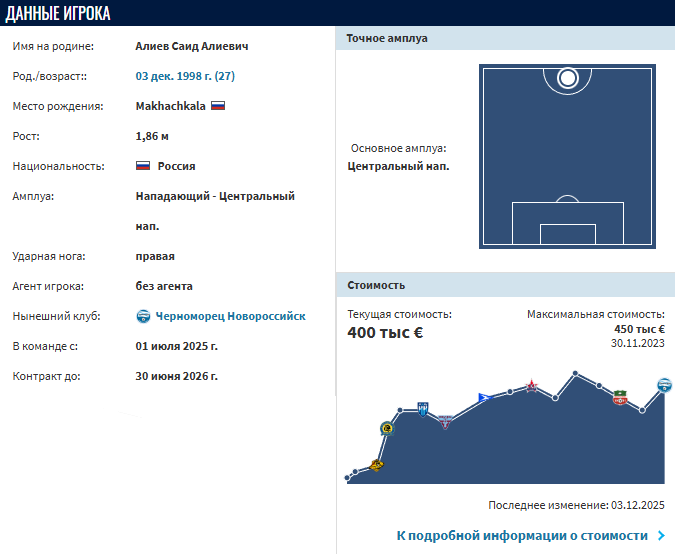675x554 pixels.
Task: Click the Russia nationality flag icon
Action: 143,166
